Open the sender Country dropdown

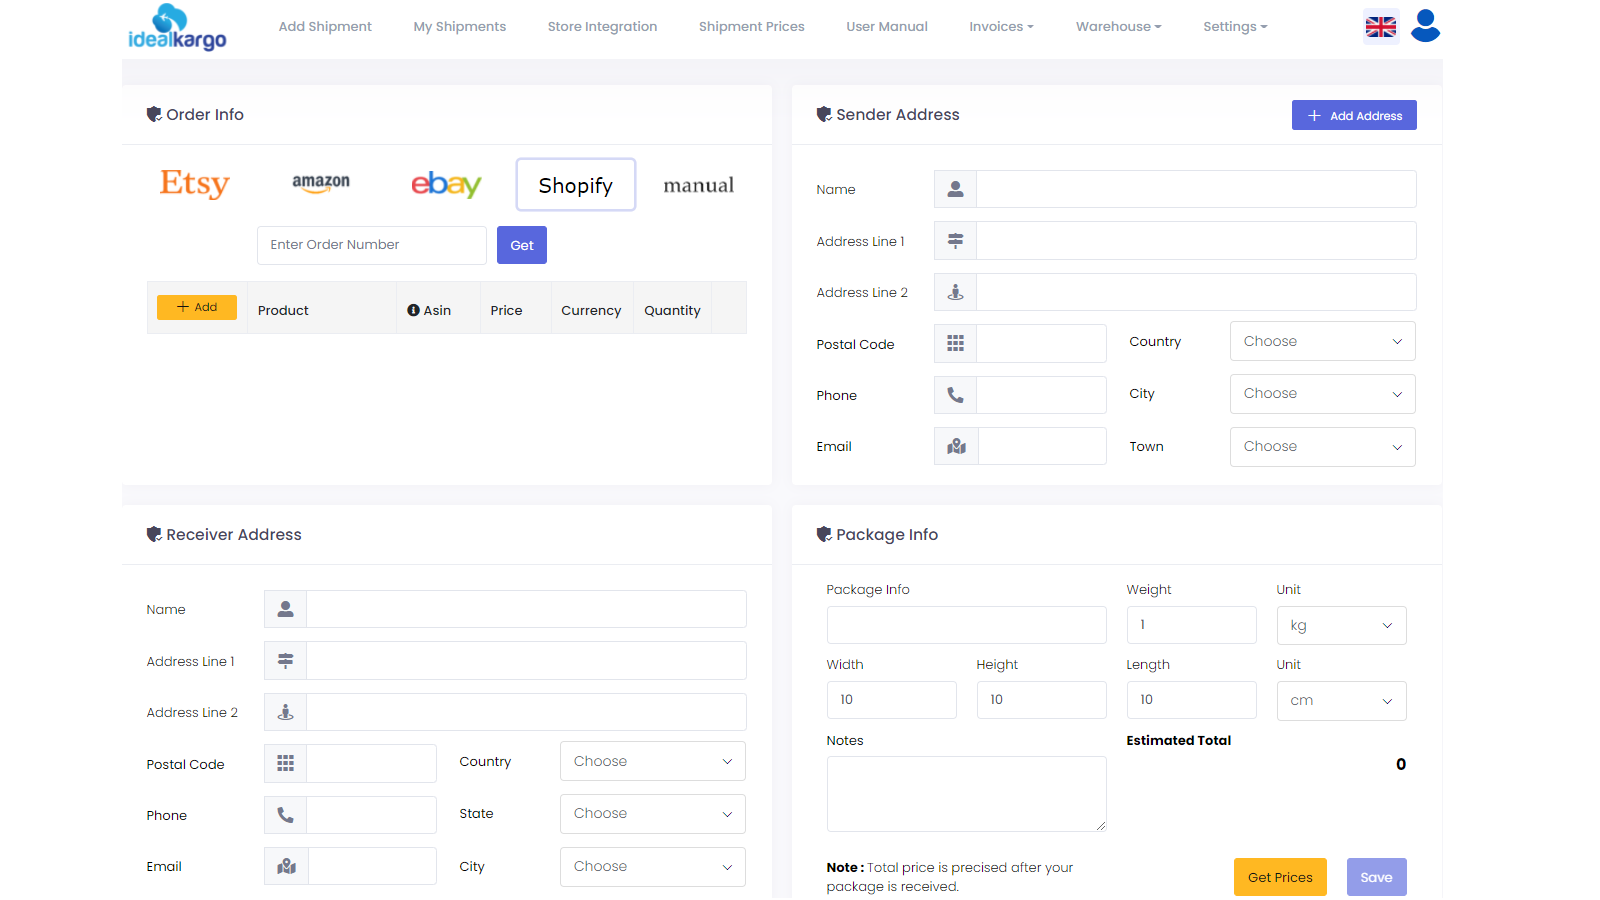[1322, 341]
